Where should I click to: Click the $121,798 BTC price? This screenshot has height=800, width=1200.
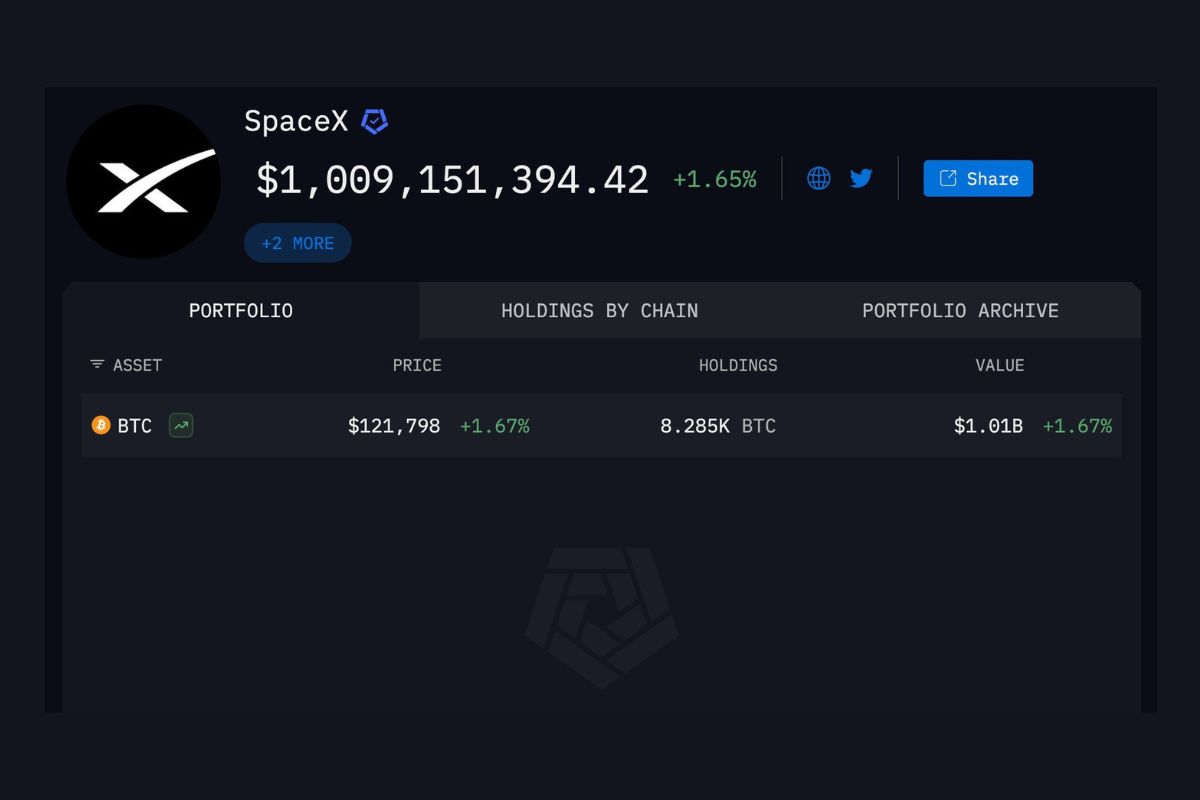click(x=394, y=426)
